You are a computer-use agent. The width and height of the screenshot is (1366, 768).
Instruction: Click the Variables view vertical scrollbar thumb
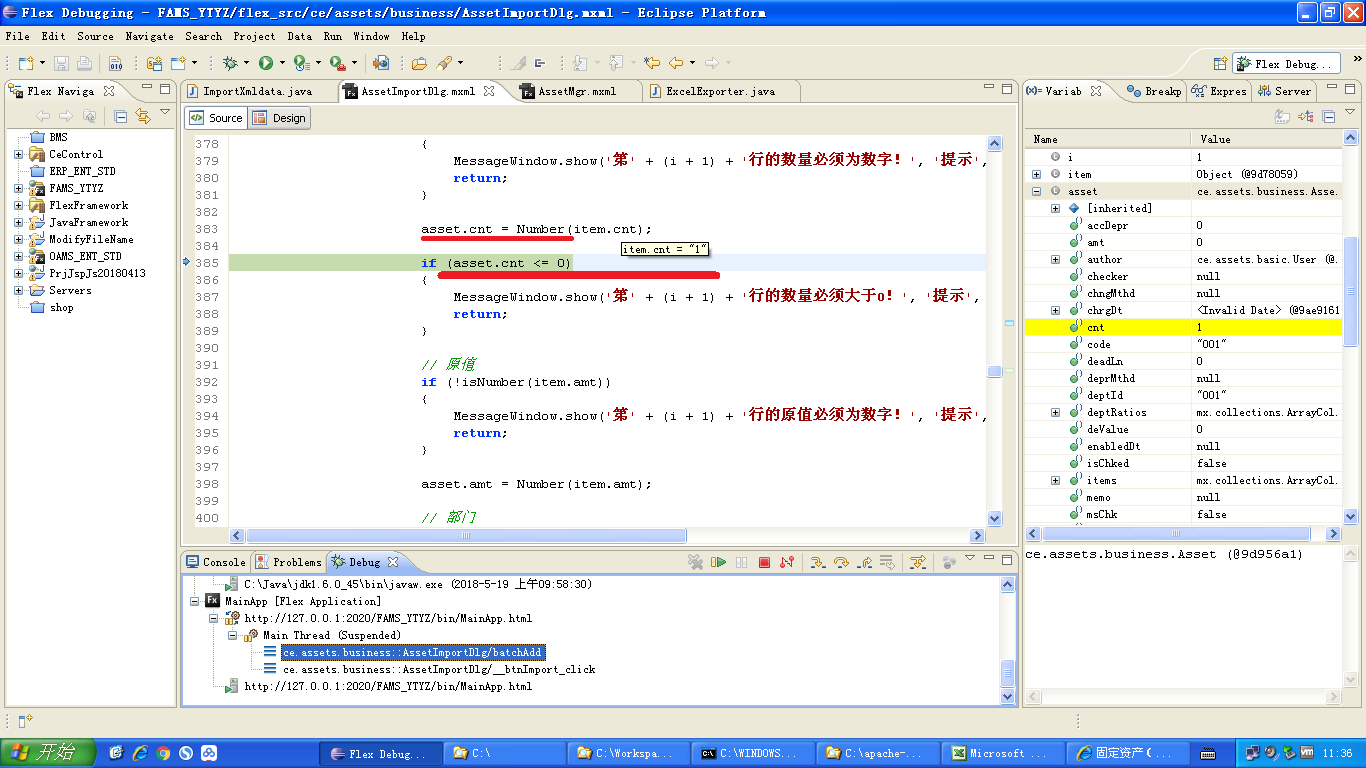[x=1350, y=292]
